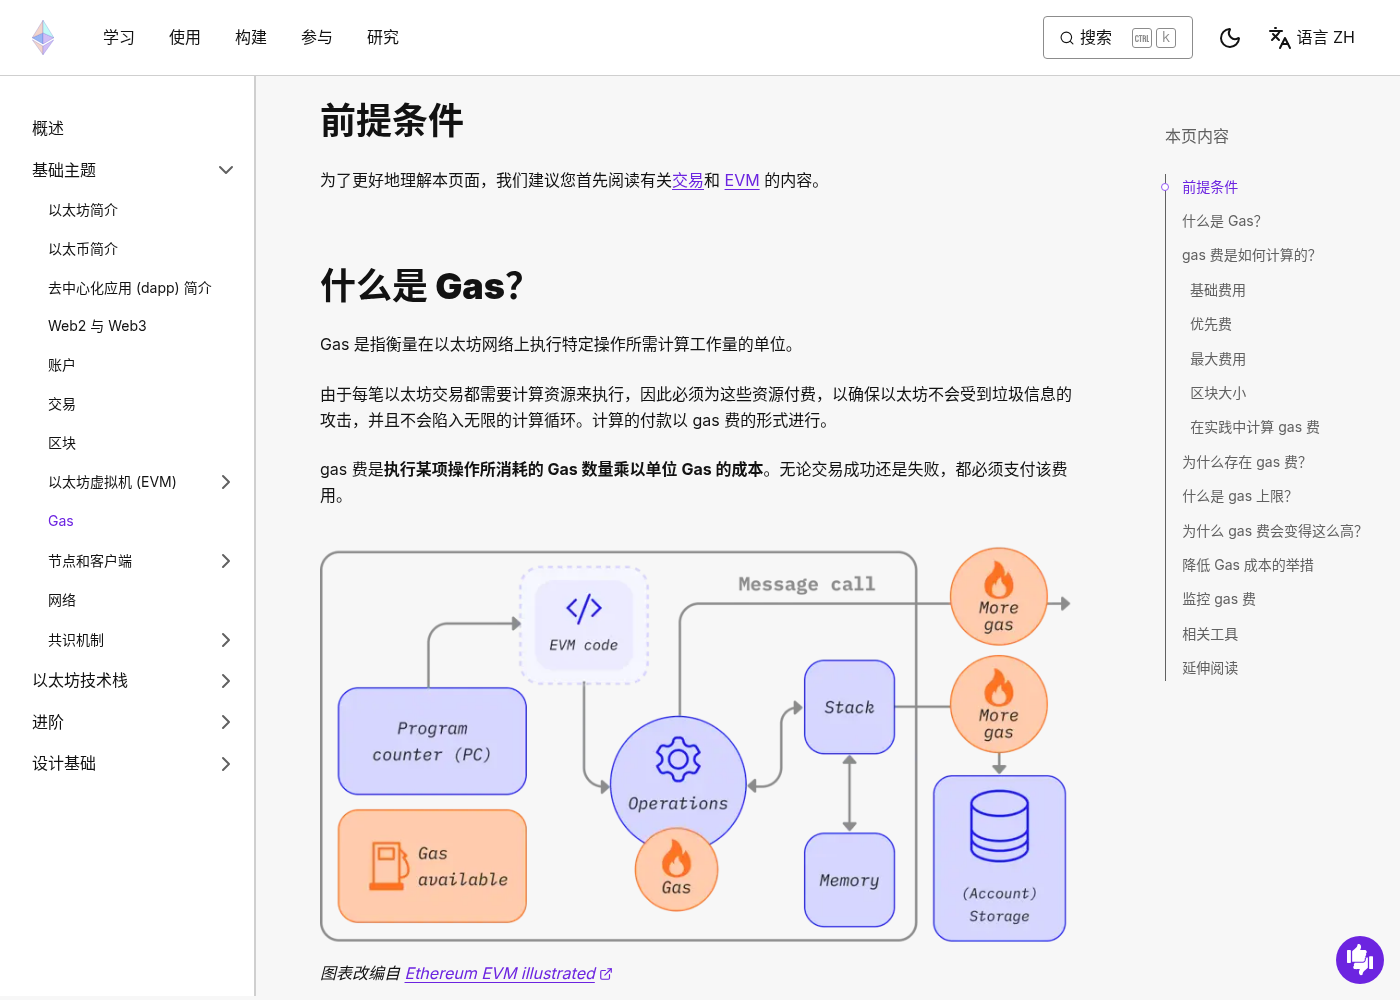
Task: Open the 学习 menu
Action: [119, 38]
